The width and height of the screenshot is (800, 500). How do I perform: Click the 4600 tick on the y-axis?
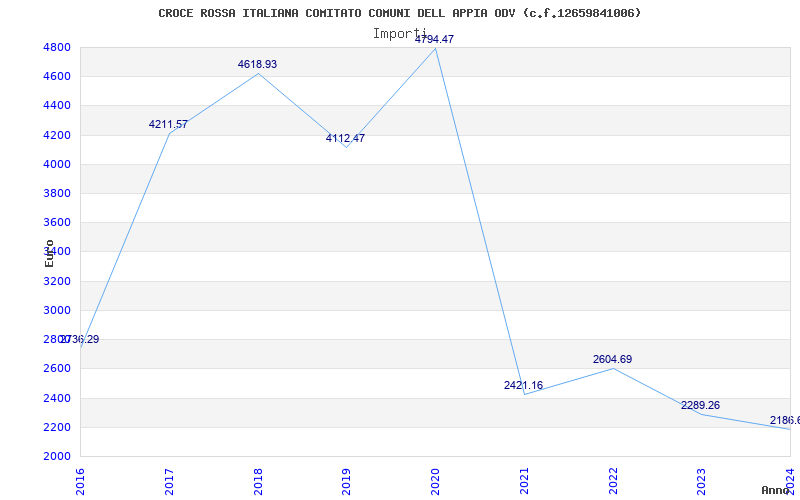tap(57, 77)
